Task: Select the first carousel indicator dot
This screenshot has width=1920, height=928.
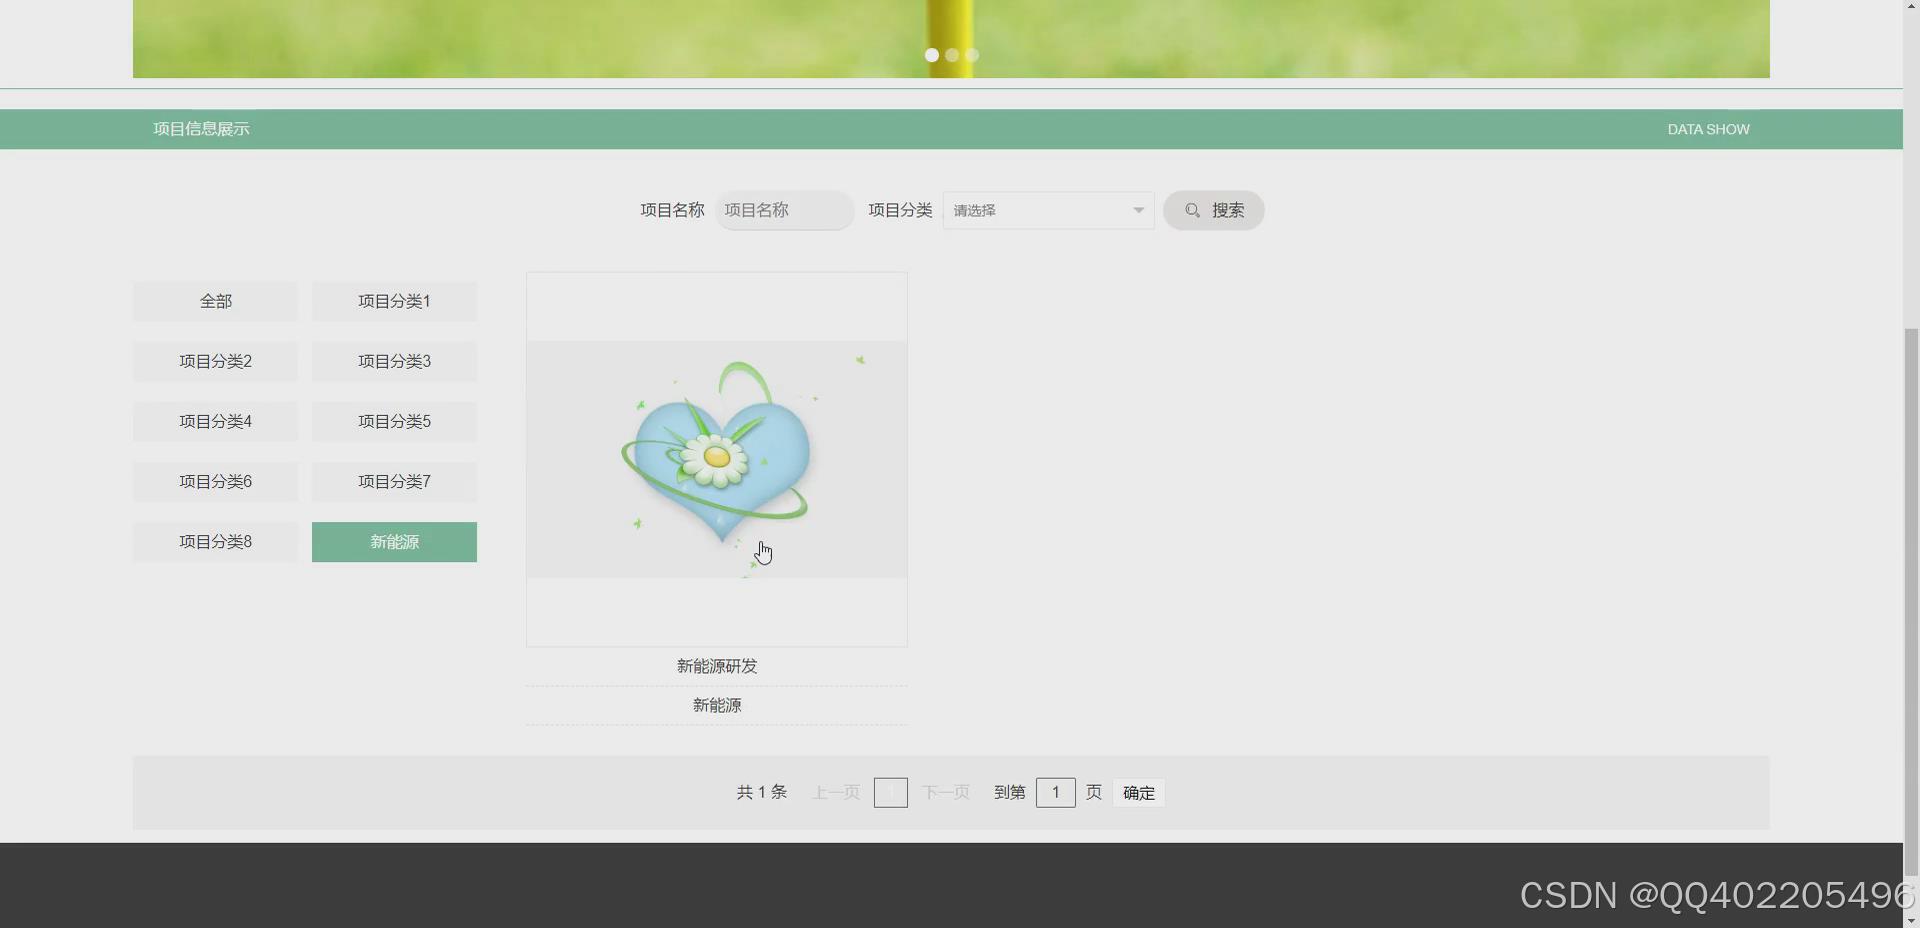Action: [x=931, y=55]
